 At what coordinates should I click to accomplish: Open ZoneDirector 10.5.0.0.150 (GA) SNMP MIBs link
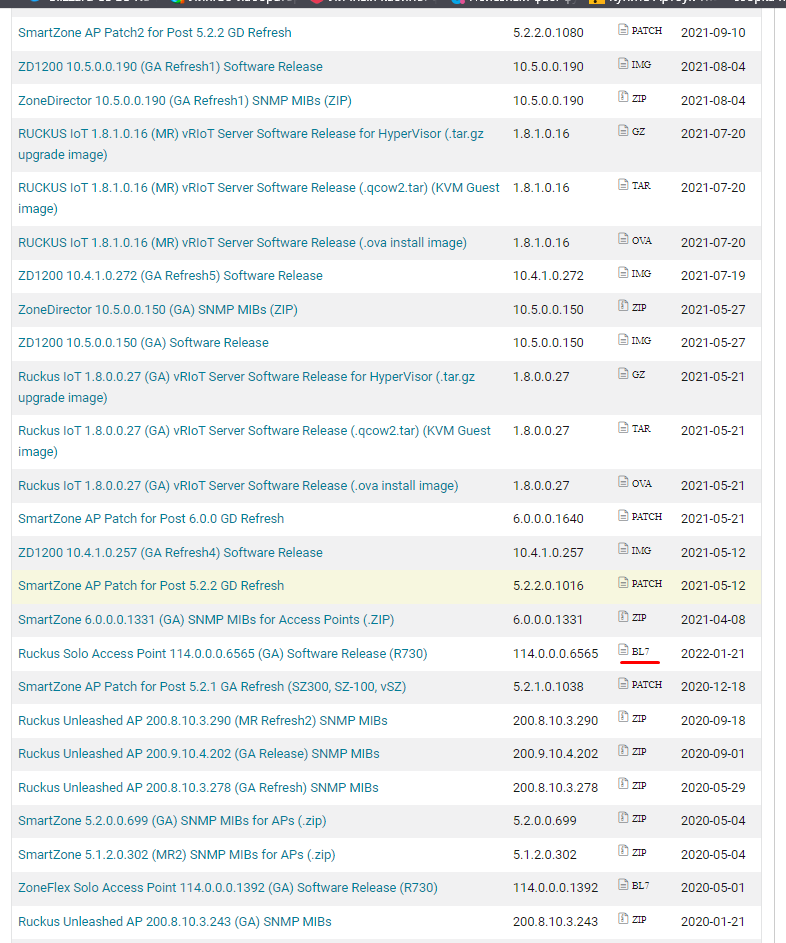tap(158, 310)
